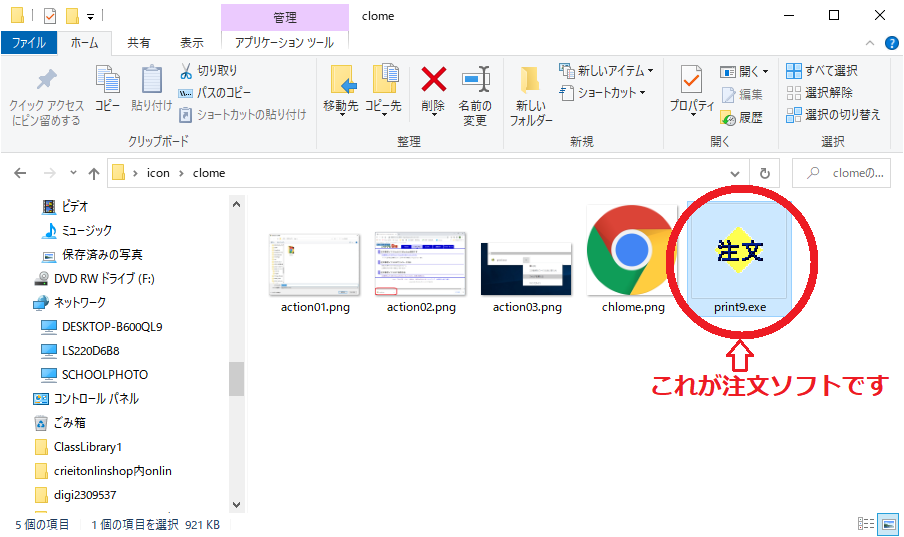Open the File (ファイル) menu tab
904x537 pixels.
[x=28, y=43]
